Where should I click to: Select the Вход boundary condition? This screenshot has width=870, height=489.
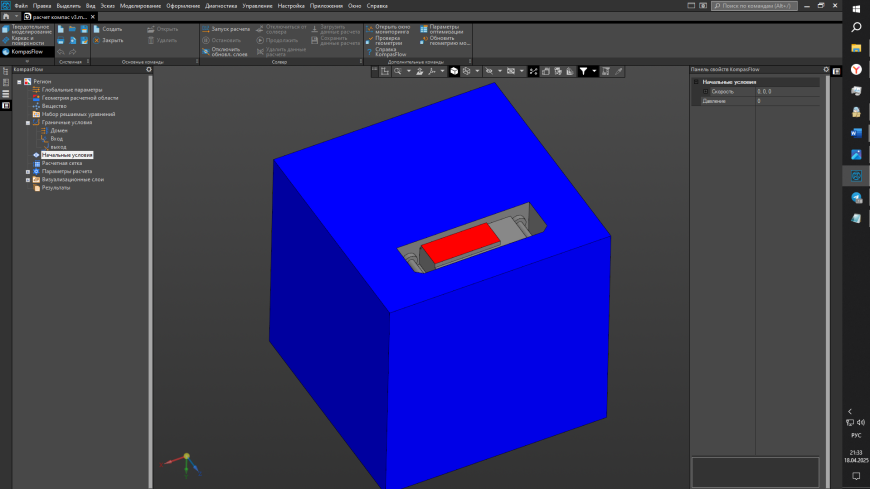(x=57, y=139)
